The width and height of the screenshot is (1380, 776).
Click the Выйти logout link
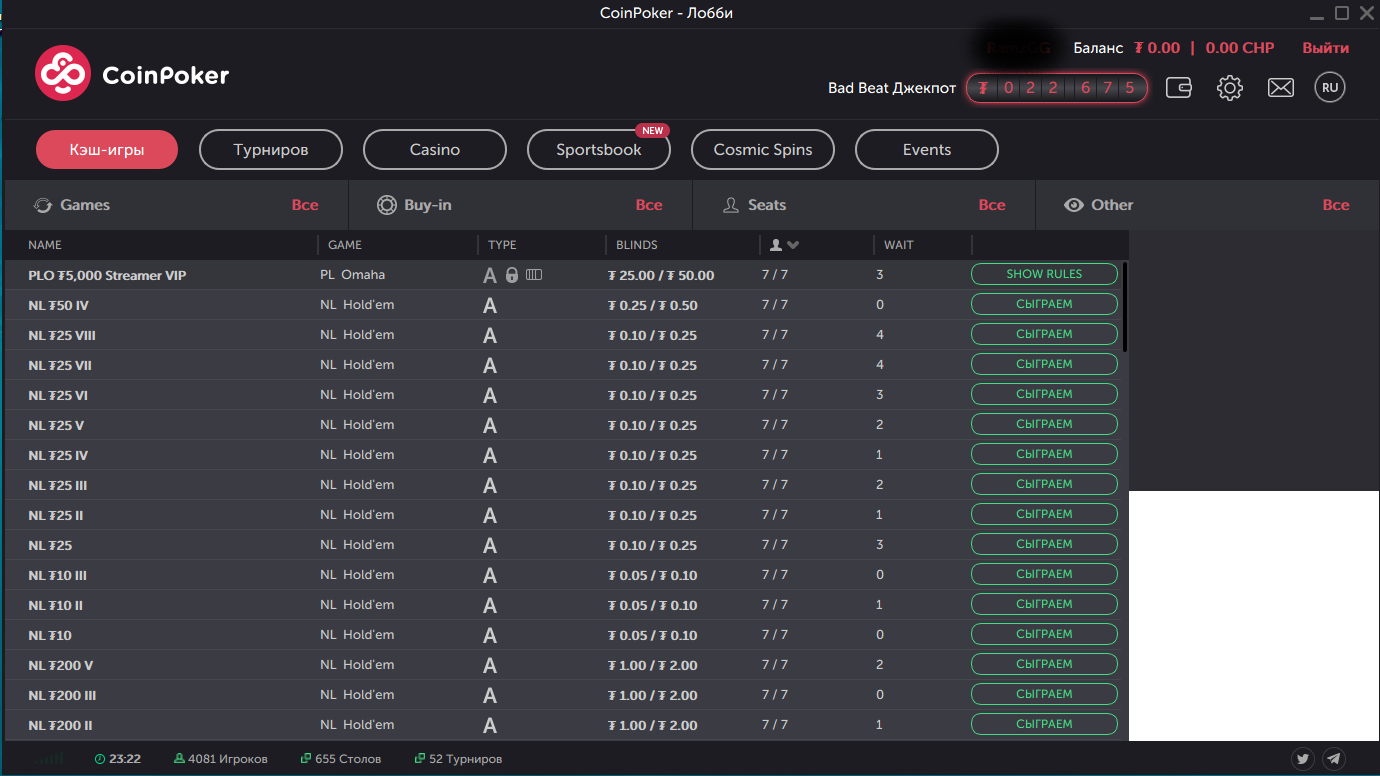pyautogui.click(x=1325, y=48)
